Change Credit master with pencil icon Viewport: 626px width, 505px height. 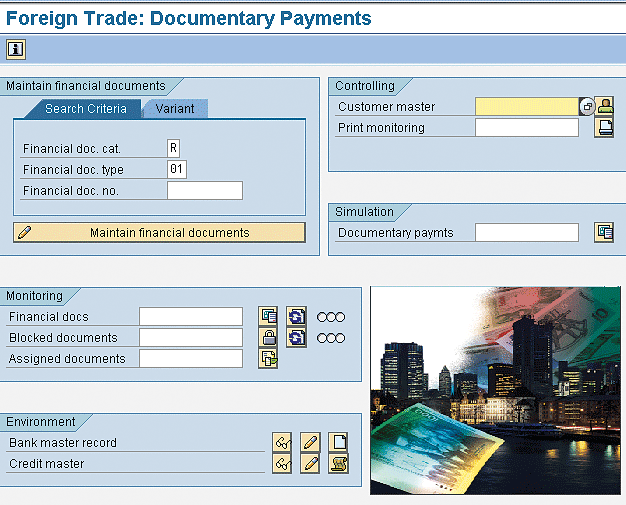tap(310, 463)
